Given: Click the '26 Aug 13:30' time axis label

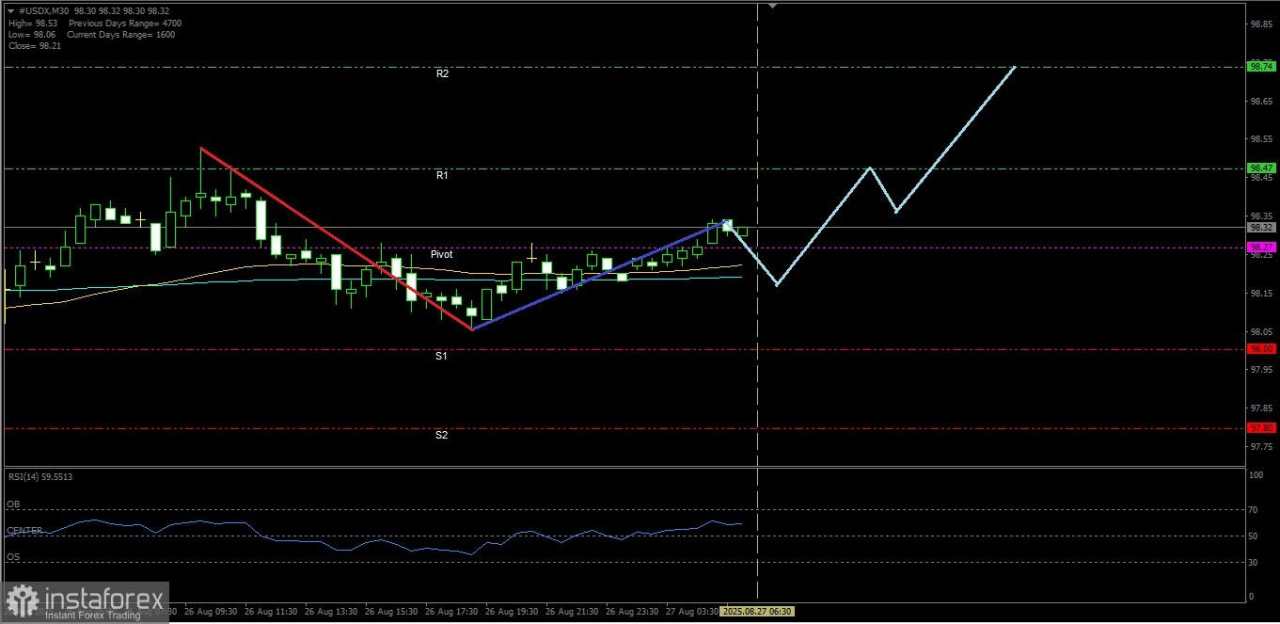Looking at the screenshot, I should click(333, 610).
